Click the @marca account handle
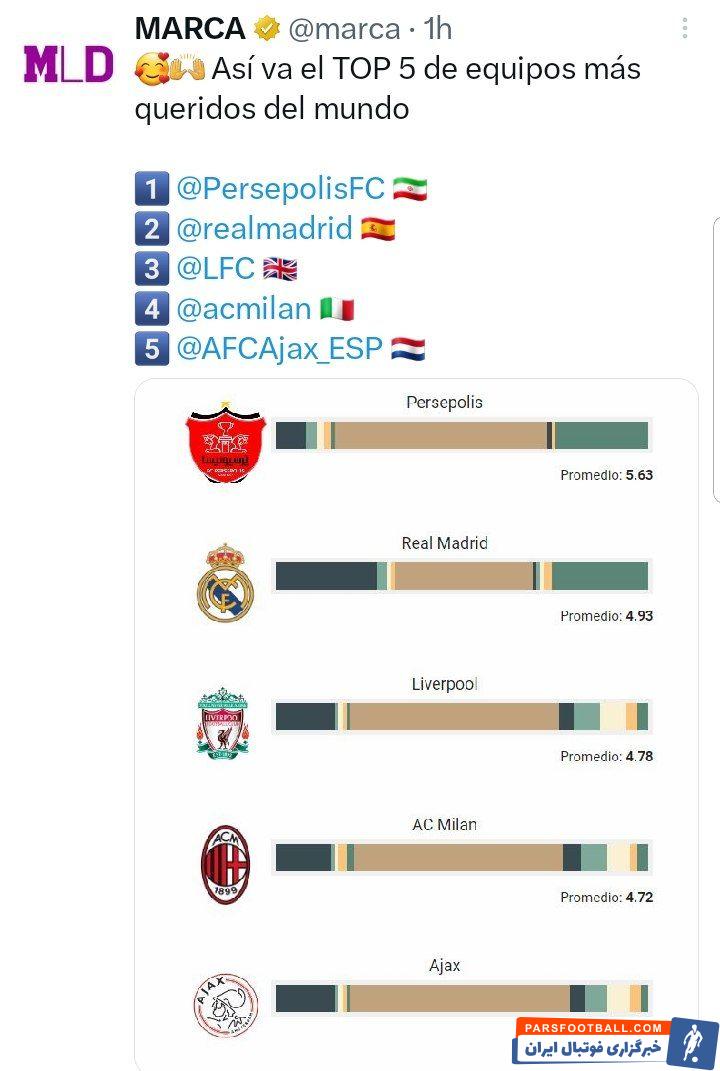Viewport: 720px width, 1071px height. pos(343,29)
